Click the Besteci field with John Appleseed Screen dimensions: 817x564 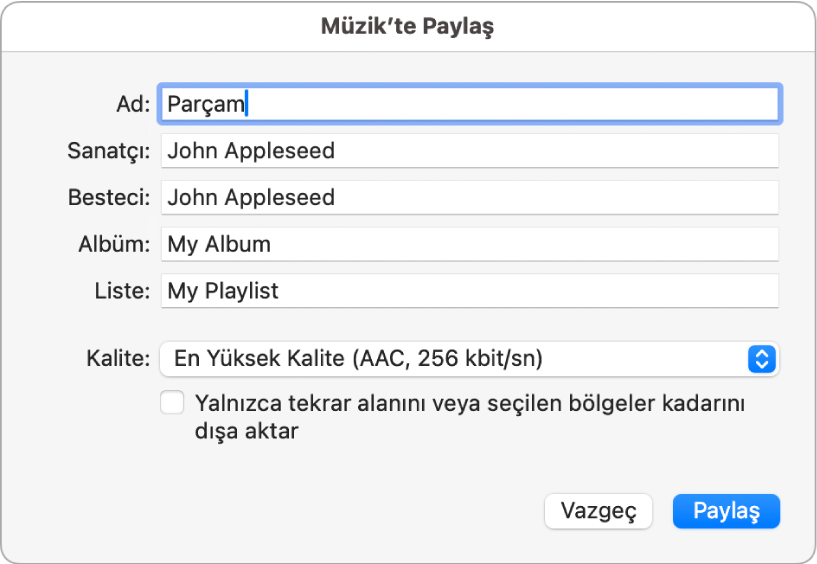pyautogui.click(x=469, y=198)
